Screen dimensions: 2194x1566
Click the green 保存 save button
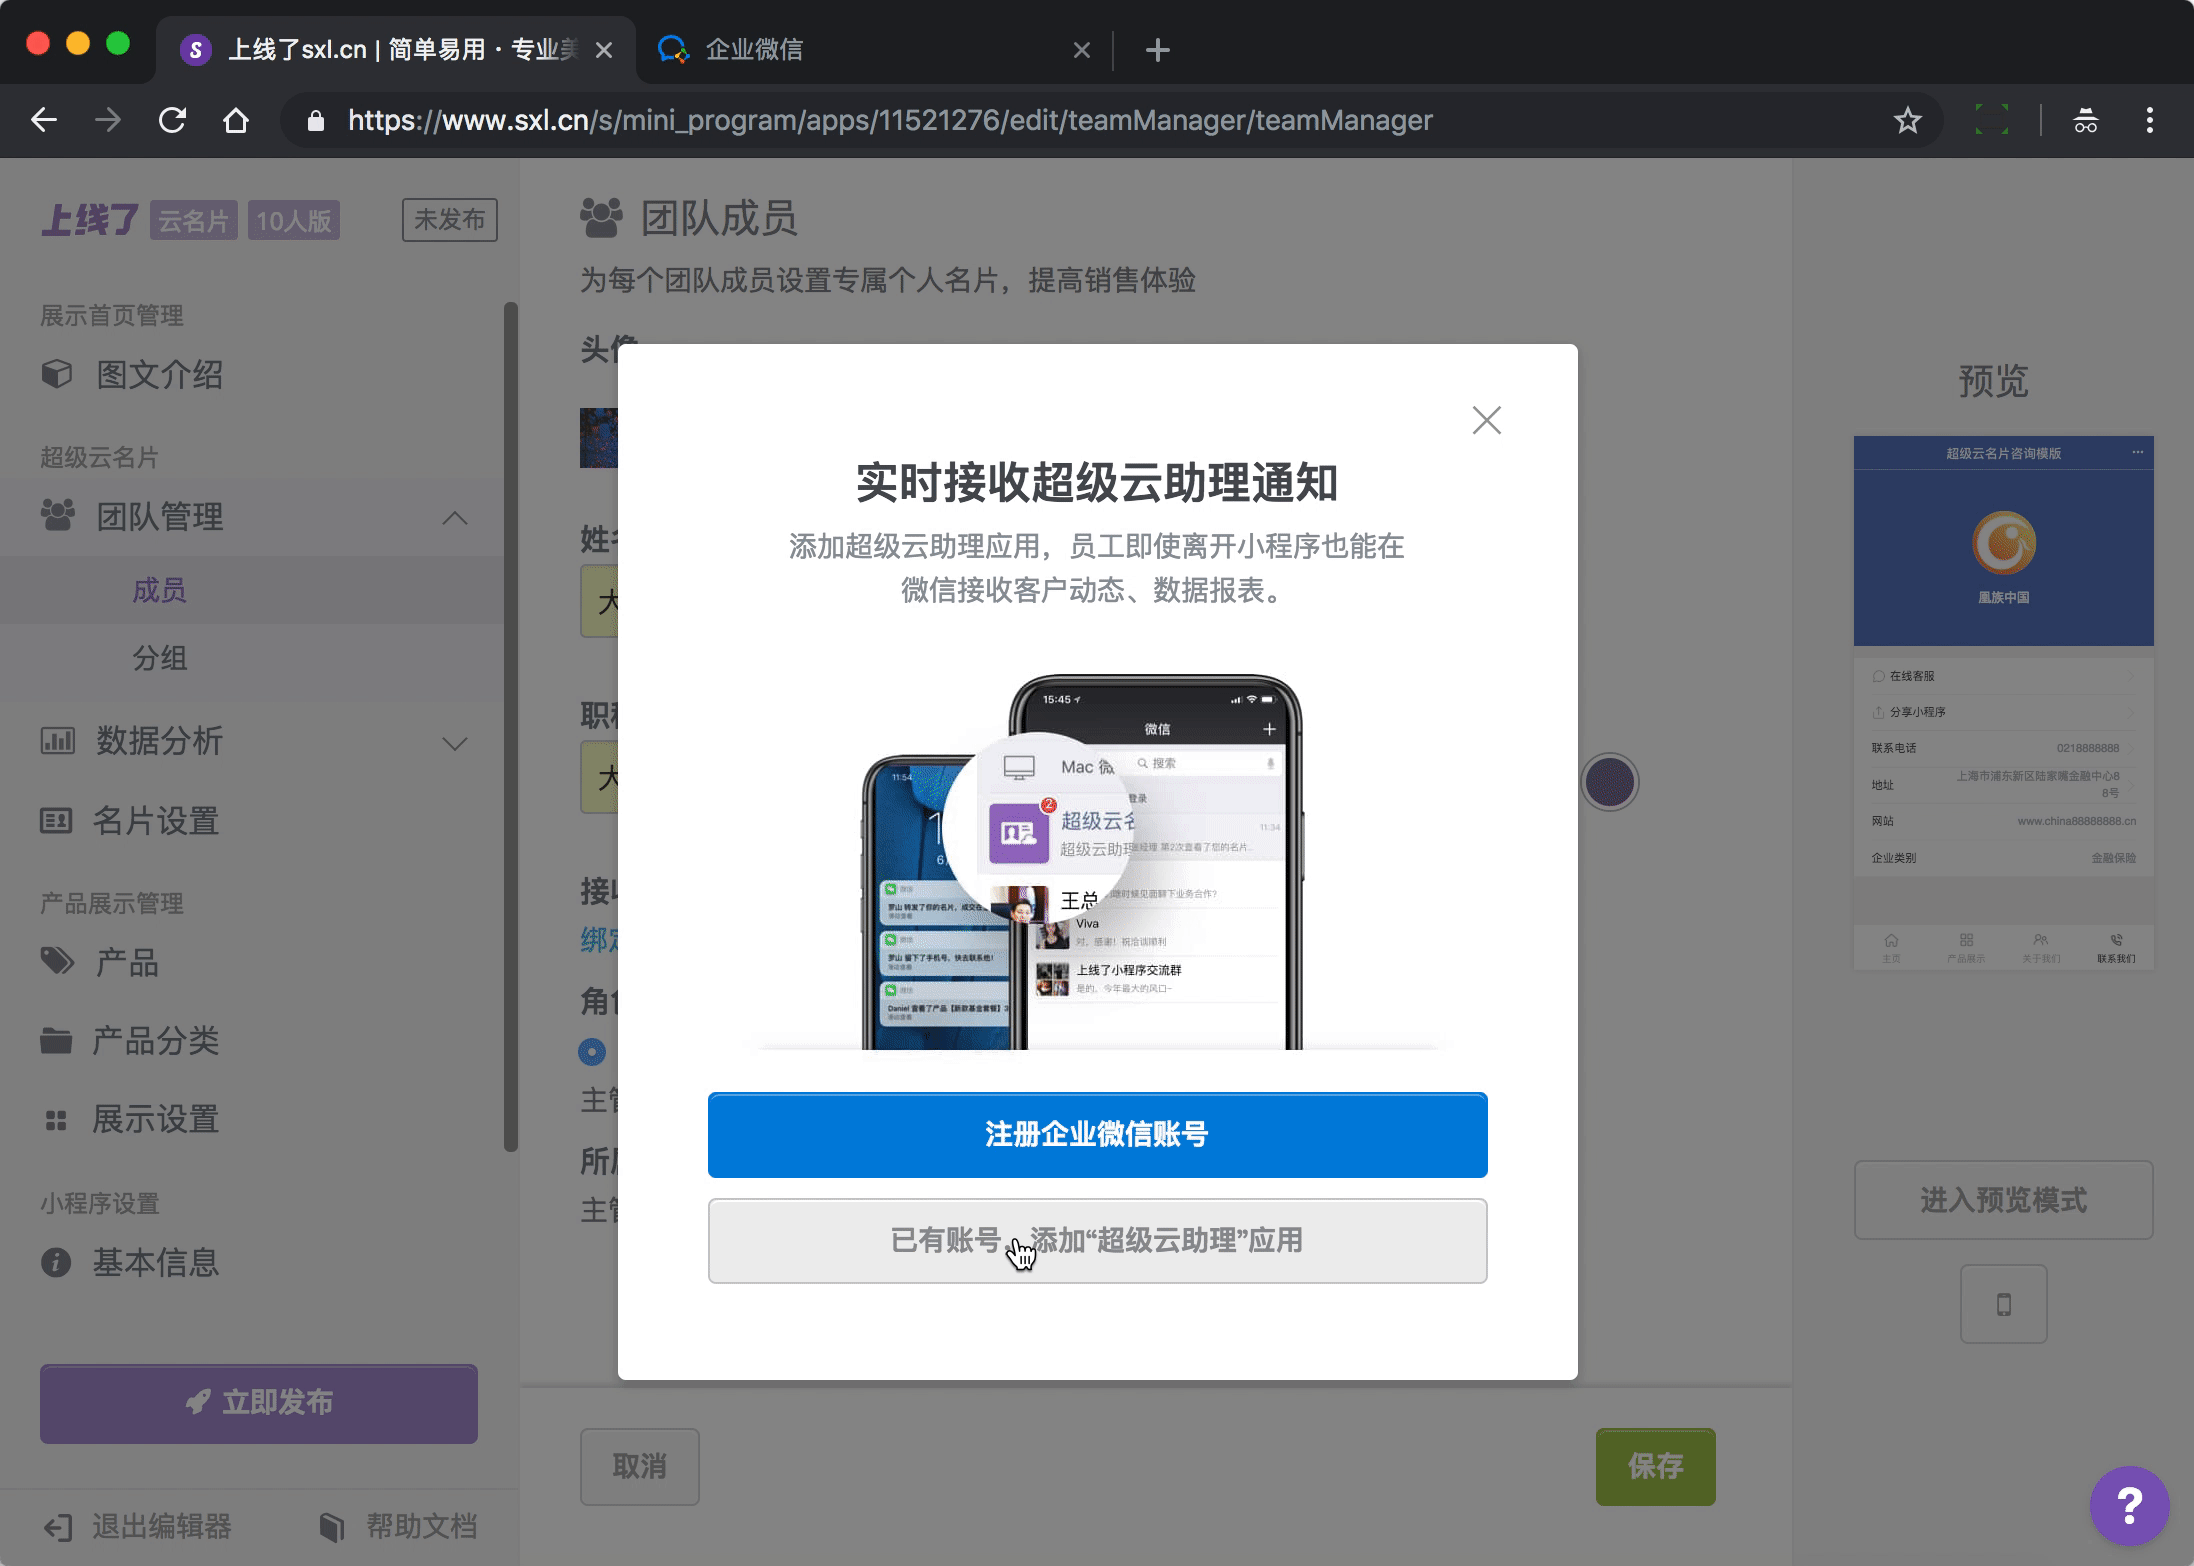pos(1655,1467)
